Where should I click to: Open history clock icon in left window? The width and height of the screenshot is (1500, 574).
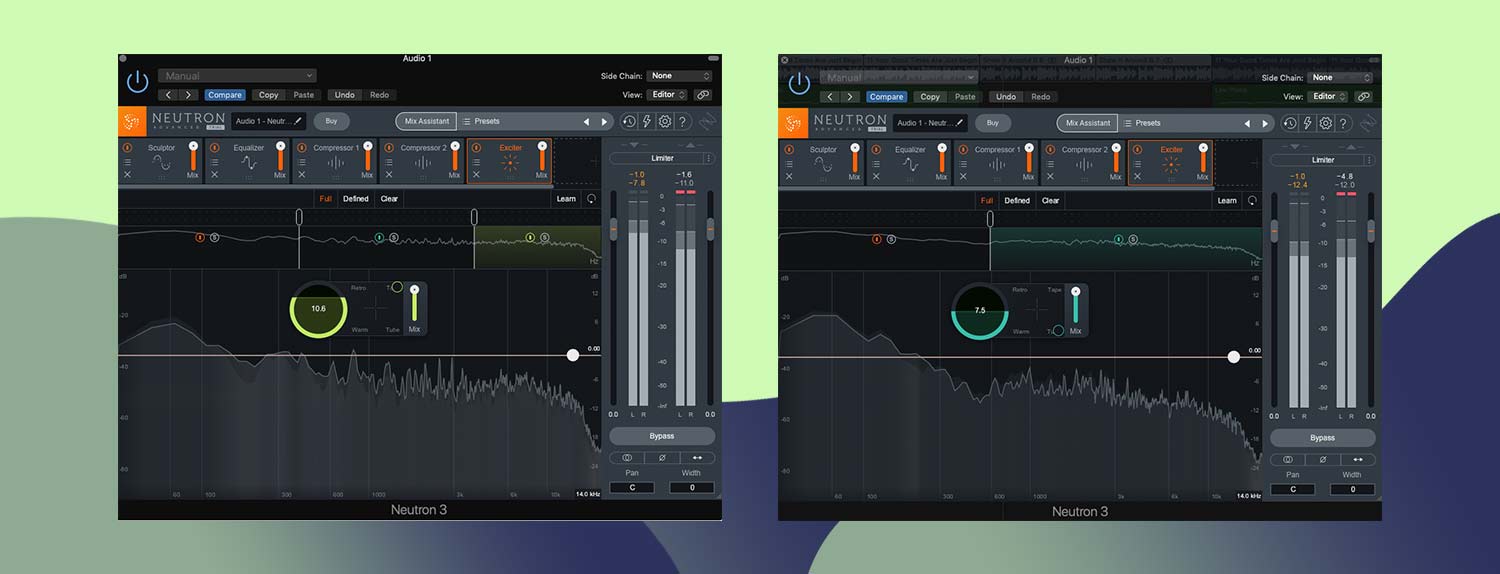(x=628, y=122)
